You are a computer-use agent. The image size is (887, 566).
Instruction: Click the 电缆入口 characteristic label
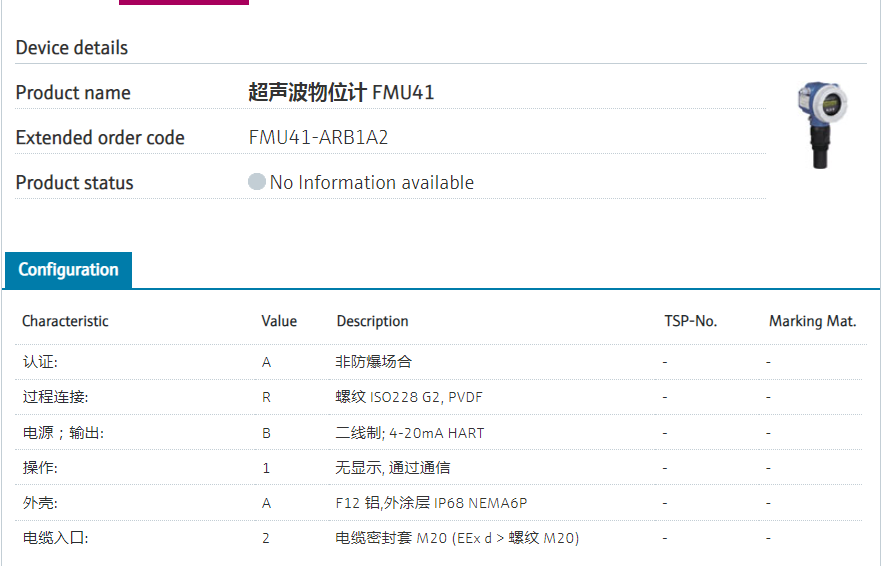[x=55, y=538]
